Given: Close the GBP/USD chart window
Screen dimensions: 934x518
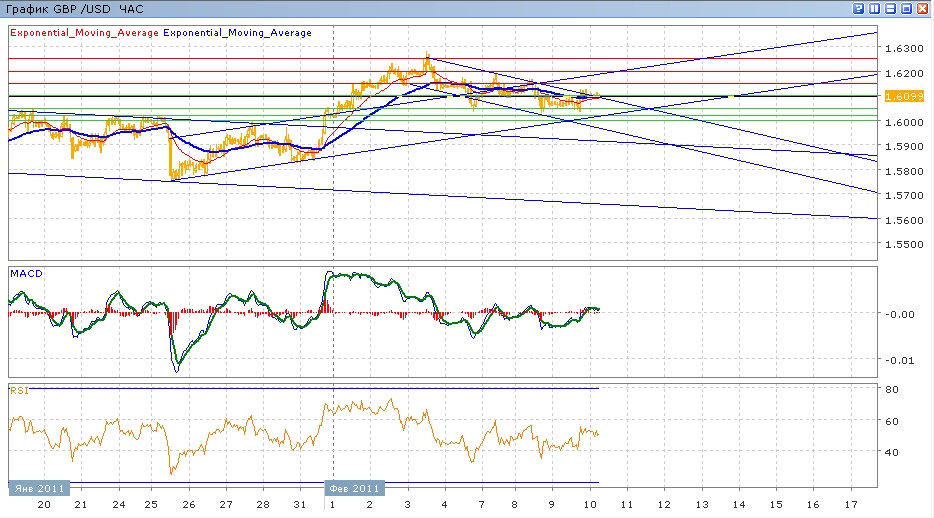Looking at the screenshot, I should point(923,8).
